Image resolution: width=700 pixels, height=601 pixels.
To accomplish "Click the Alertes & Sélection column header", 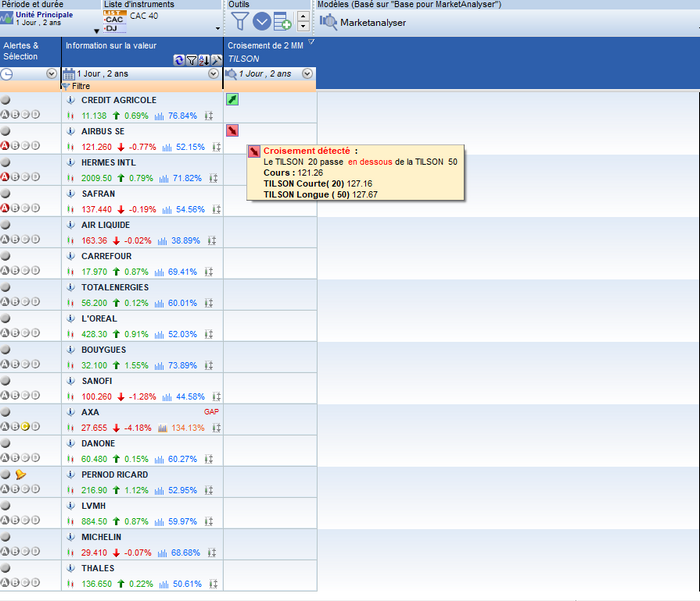I will pos(30,51).
